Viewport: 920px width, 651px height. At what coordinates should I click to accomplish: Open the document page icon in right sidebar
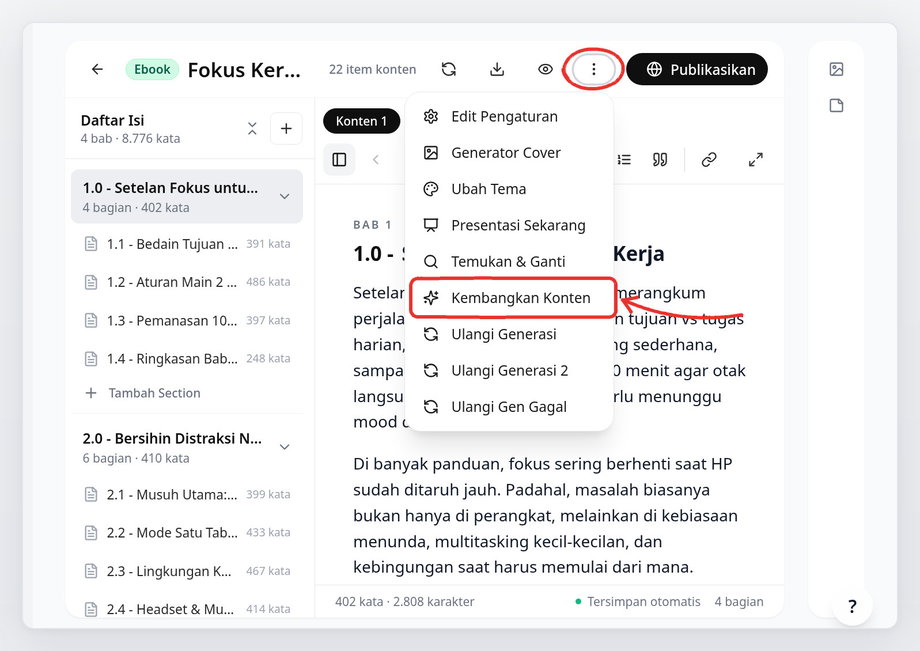coord(836,106)
